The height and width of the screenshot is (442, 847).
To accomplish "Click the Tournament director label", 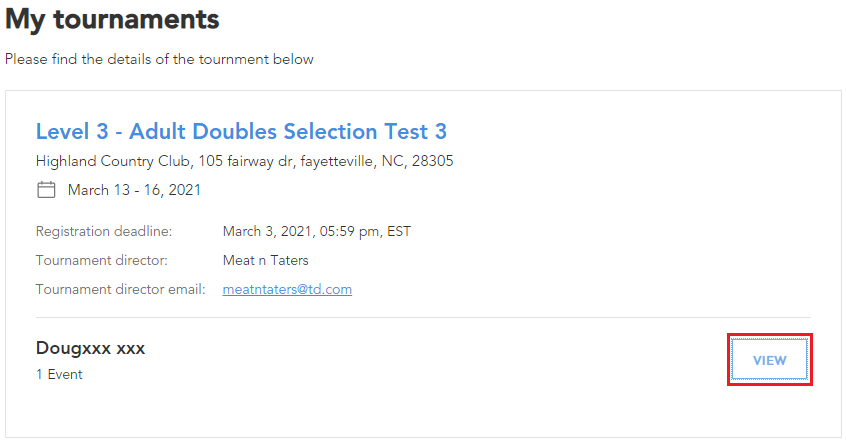I will tap(102, 260).
